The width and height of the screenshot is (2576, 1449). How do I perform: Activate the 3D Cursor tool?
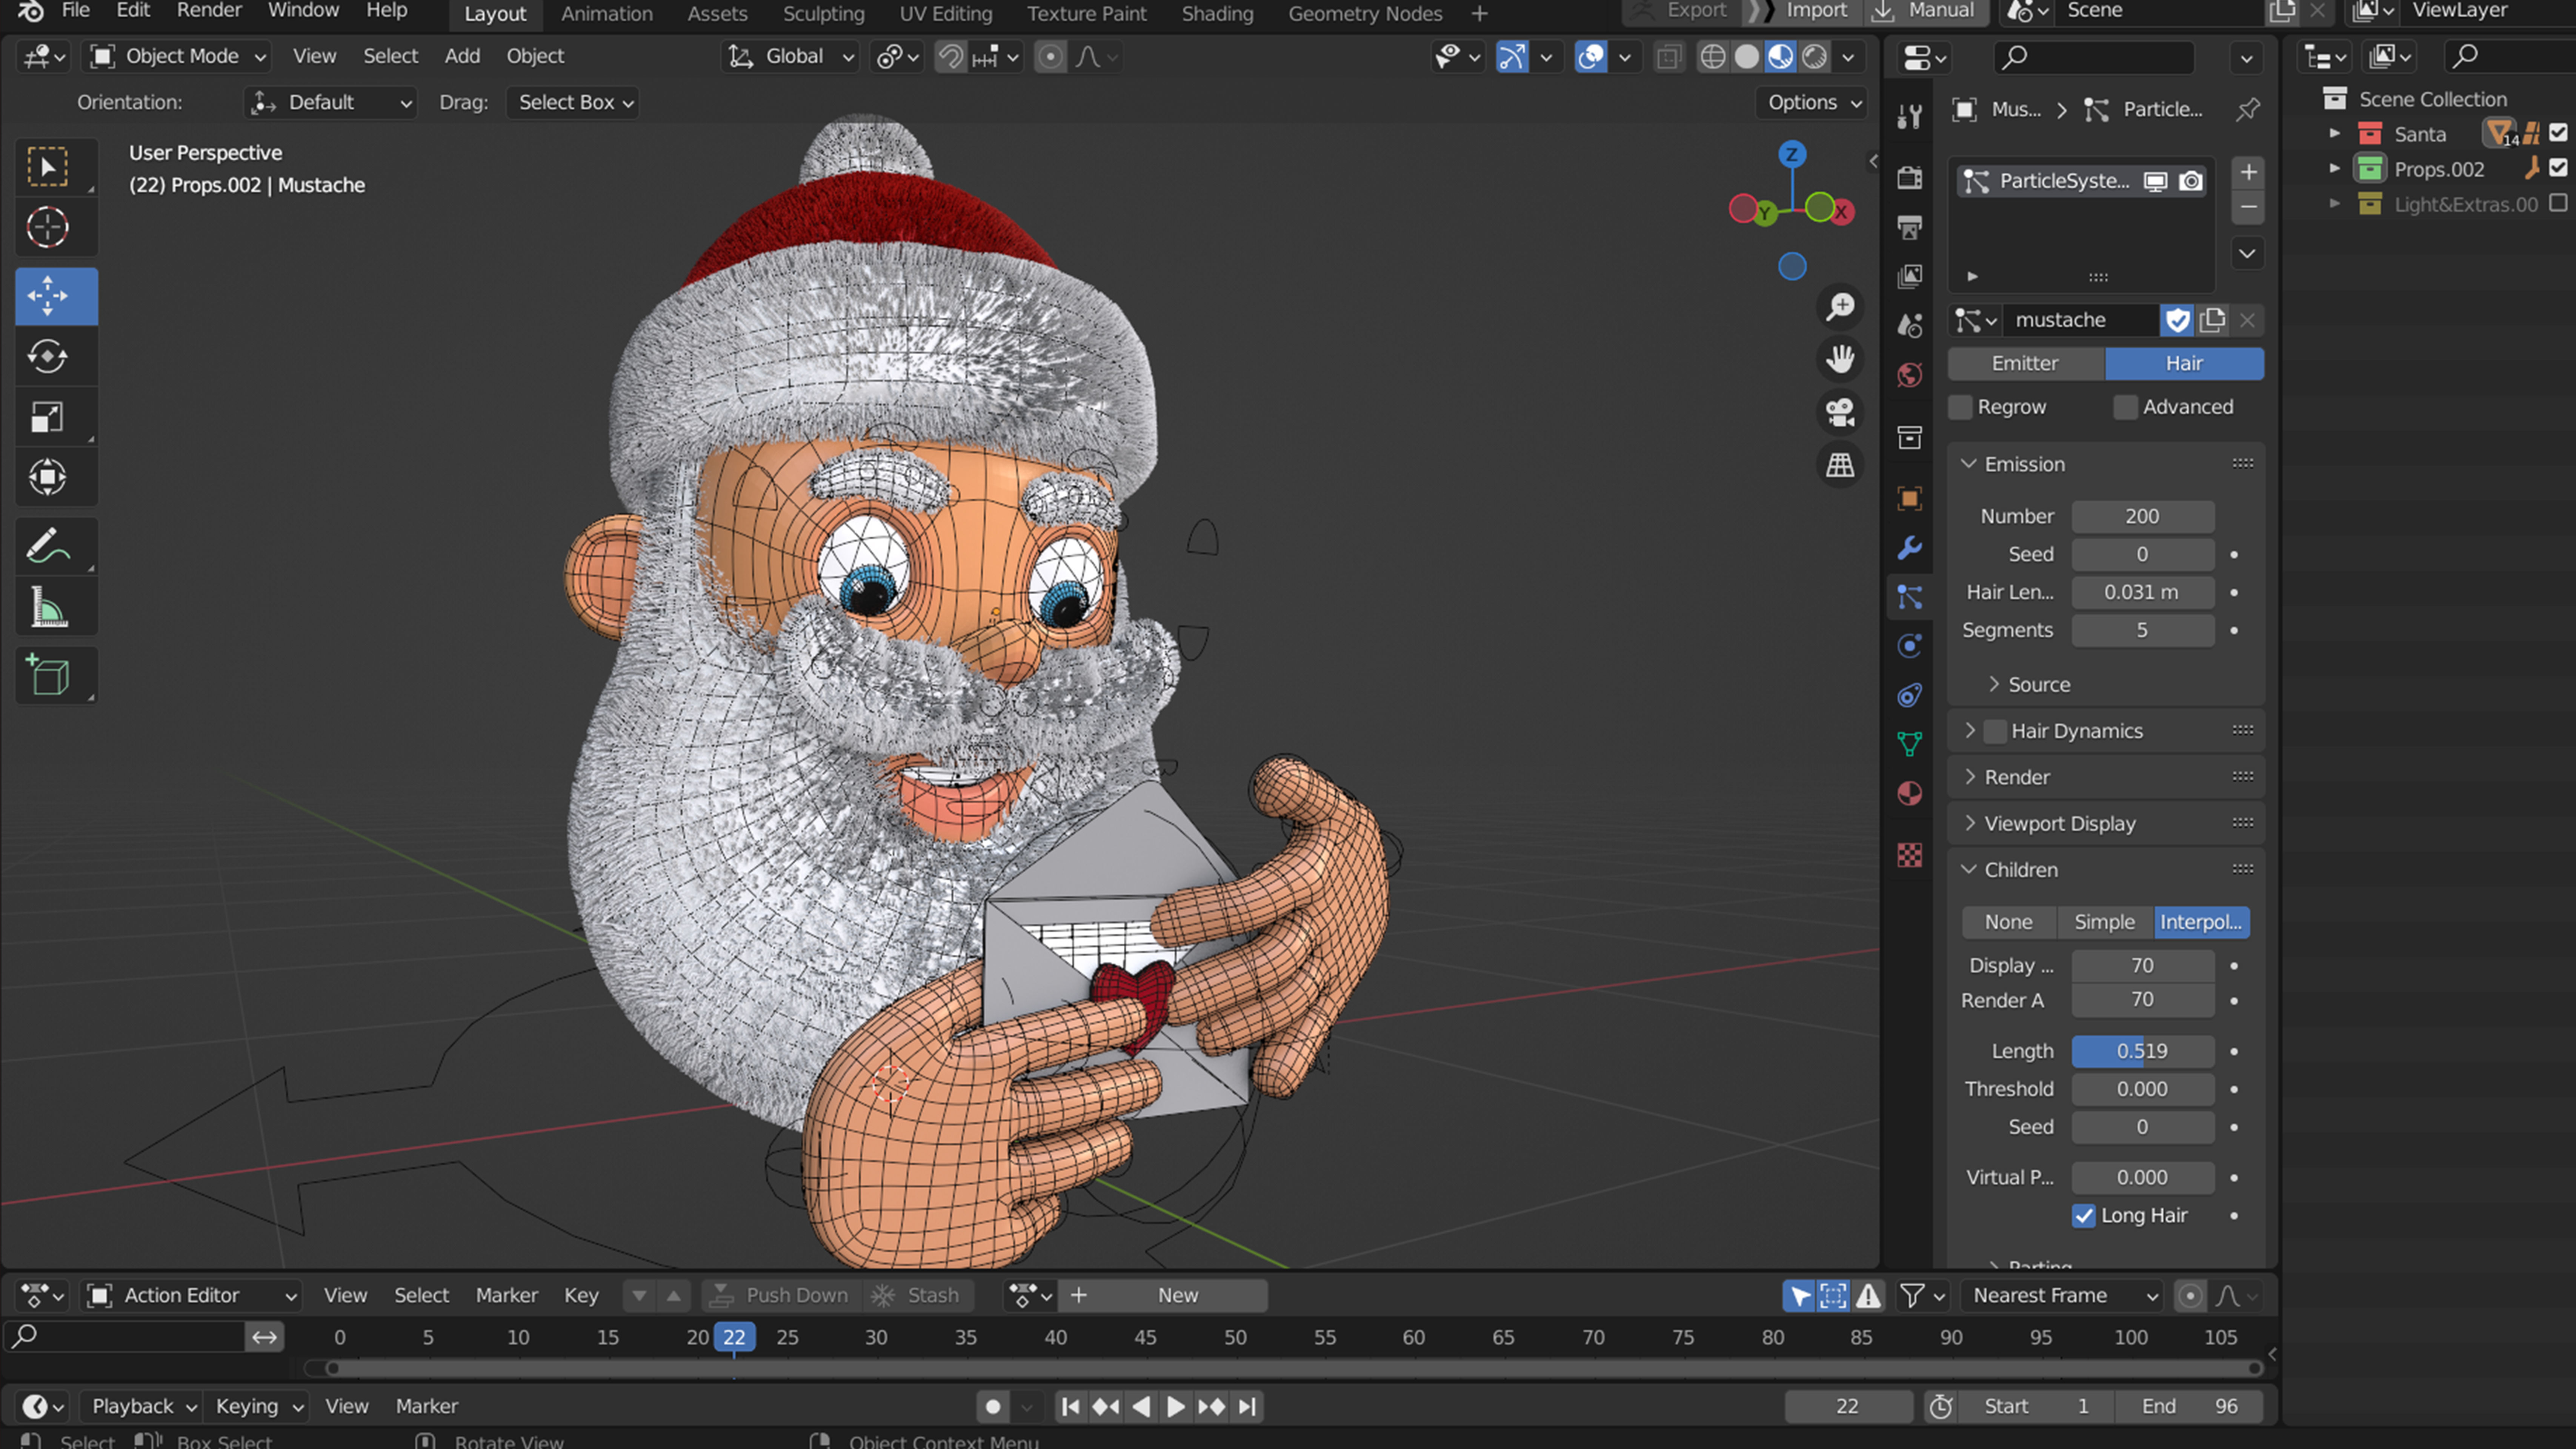pos(47,228)
